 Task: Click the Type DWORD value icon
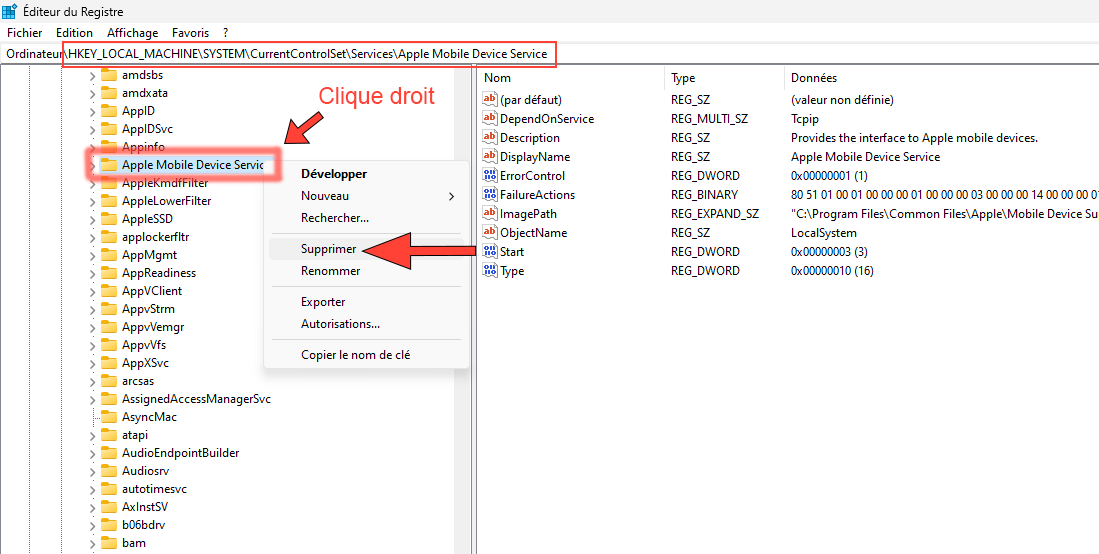[489, 270]
